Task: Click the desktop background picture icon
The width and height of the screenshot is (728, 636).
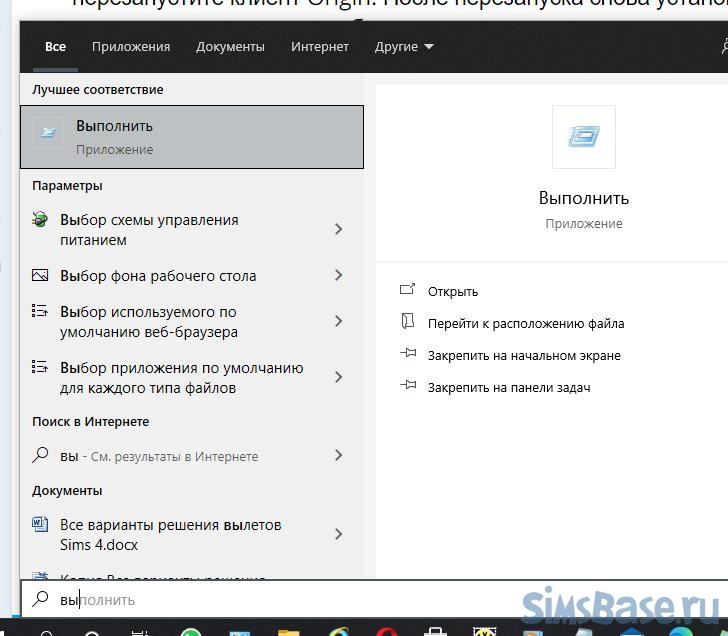Action: 40,275
